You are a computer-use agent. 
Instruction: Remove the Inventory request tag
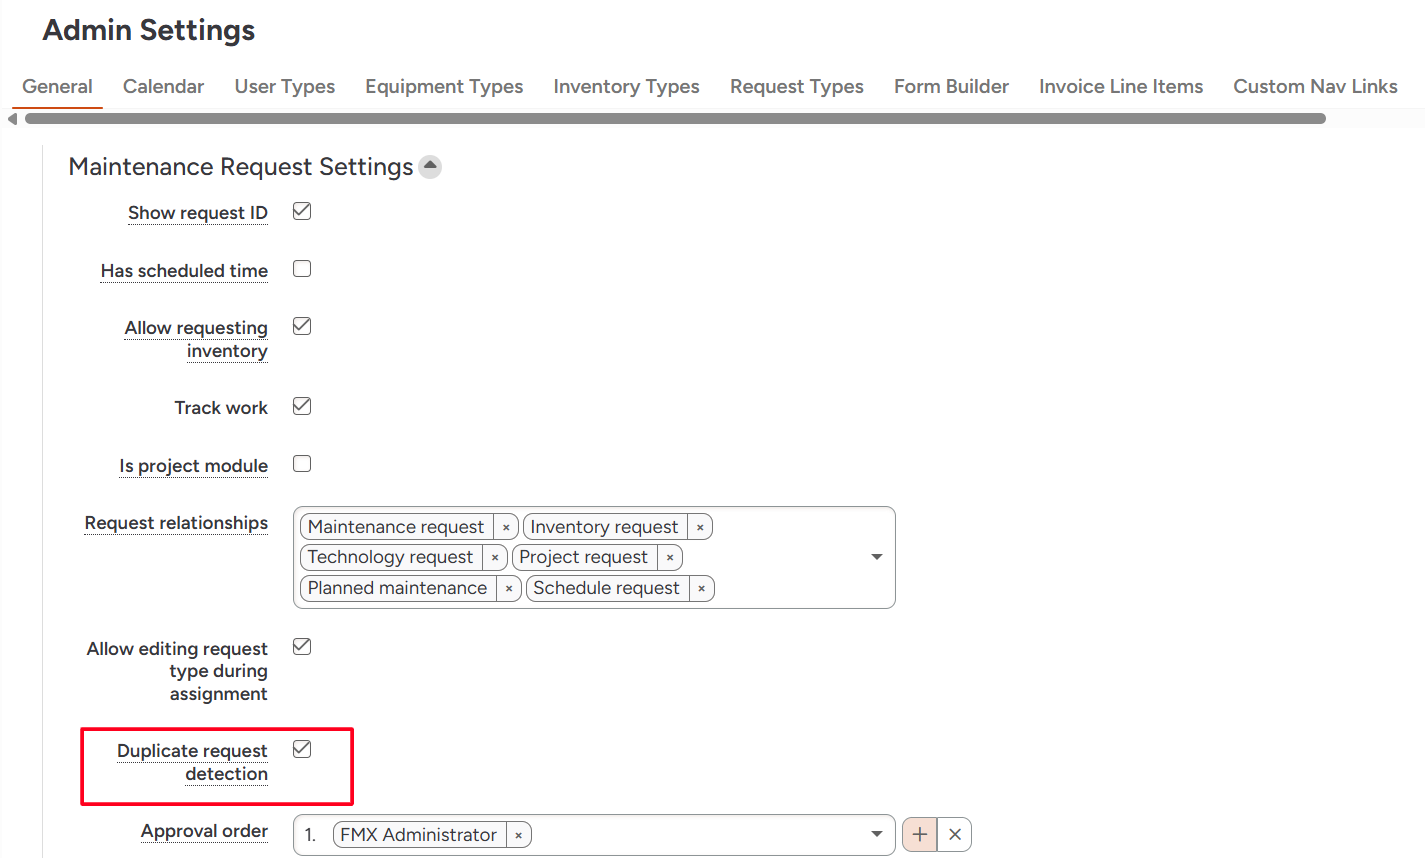point(700,528)
